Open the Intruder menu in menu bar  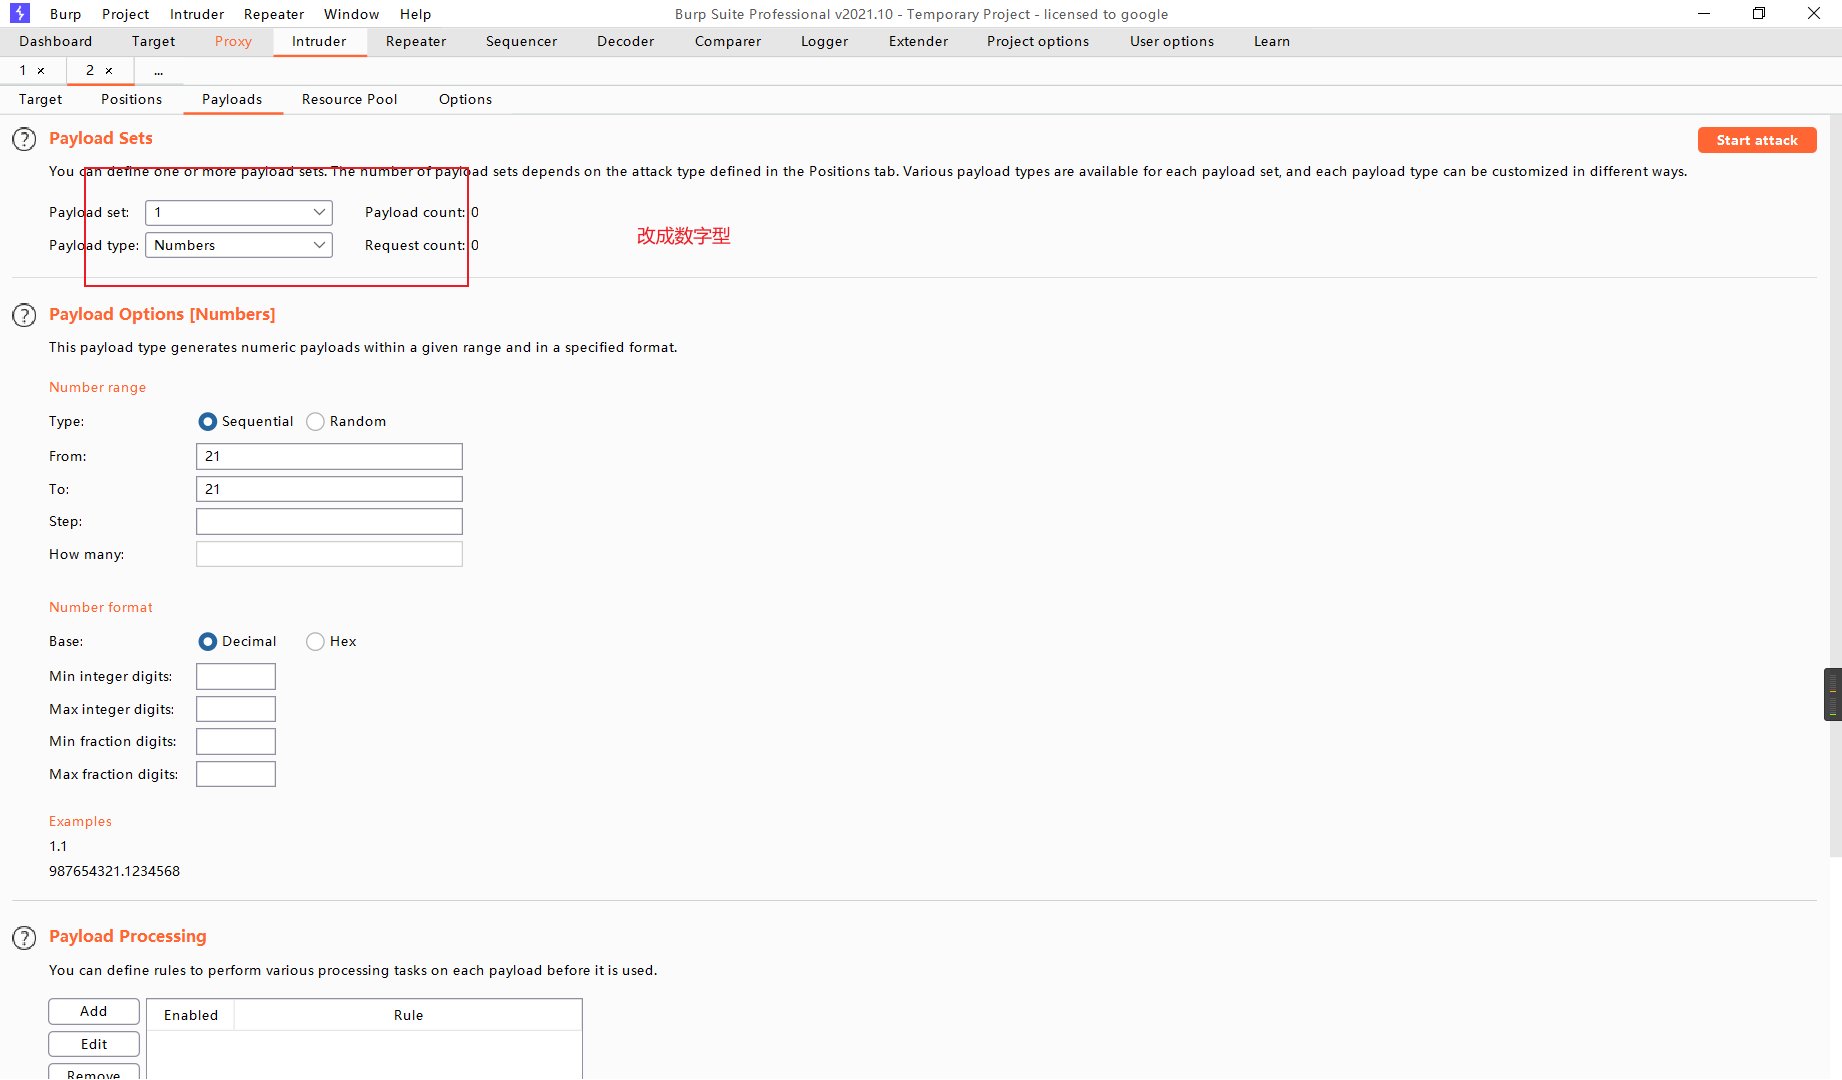coord(197,14)
